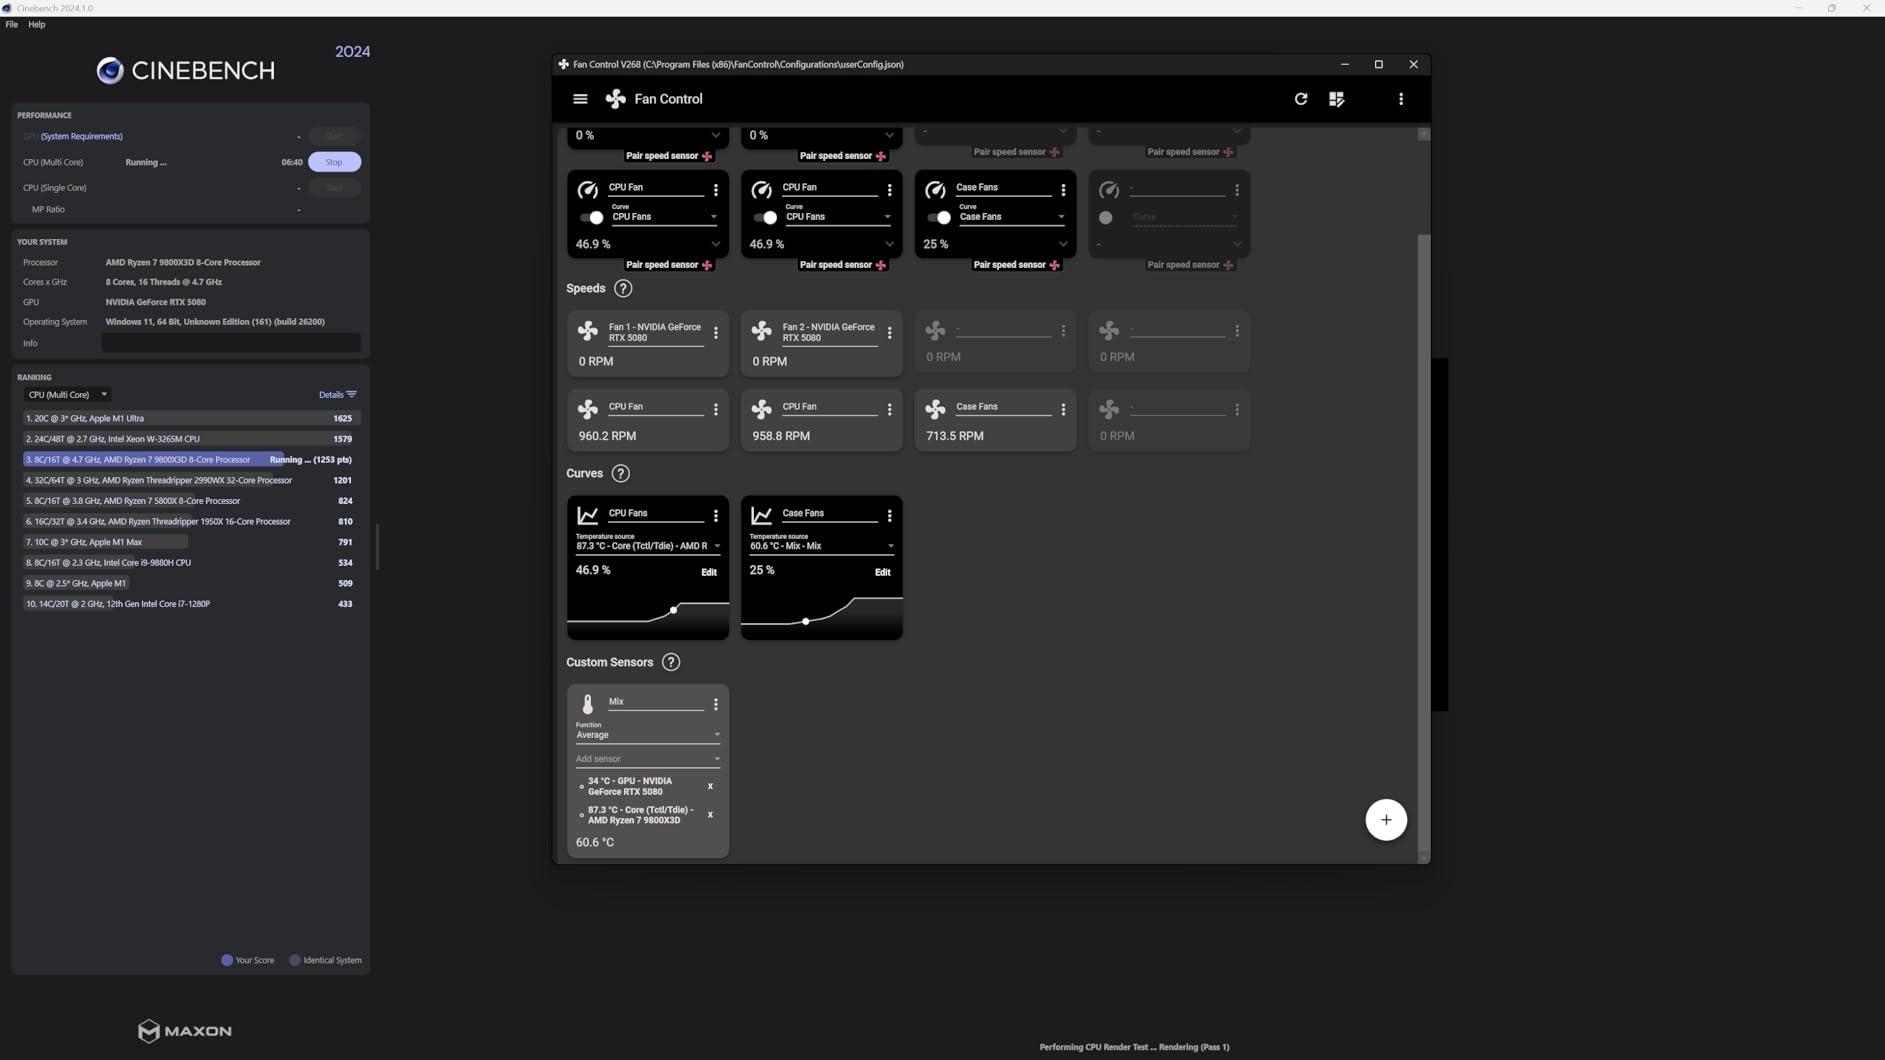
Task: Click the graph icon of the Case Fans curve
Action: click(762, 516)
